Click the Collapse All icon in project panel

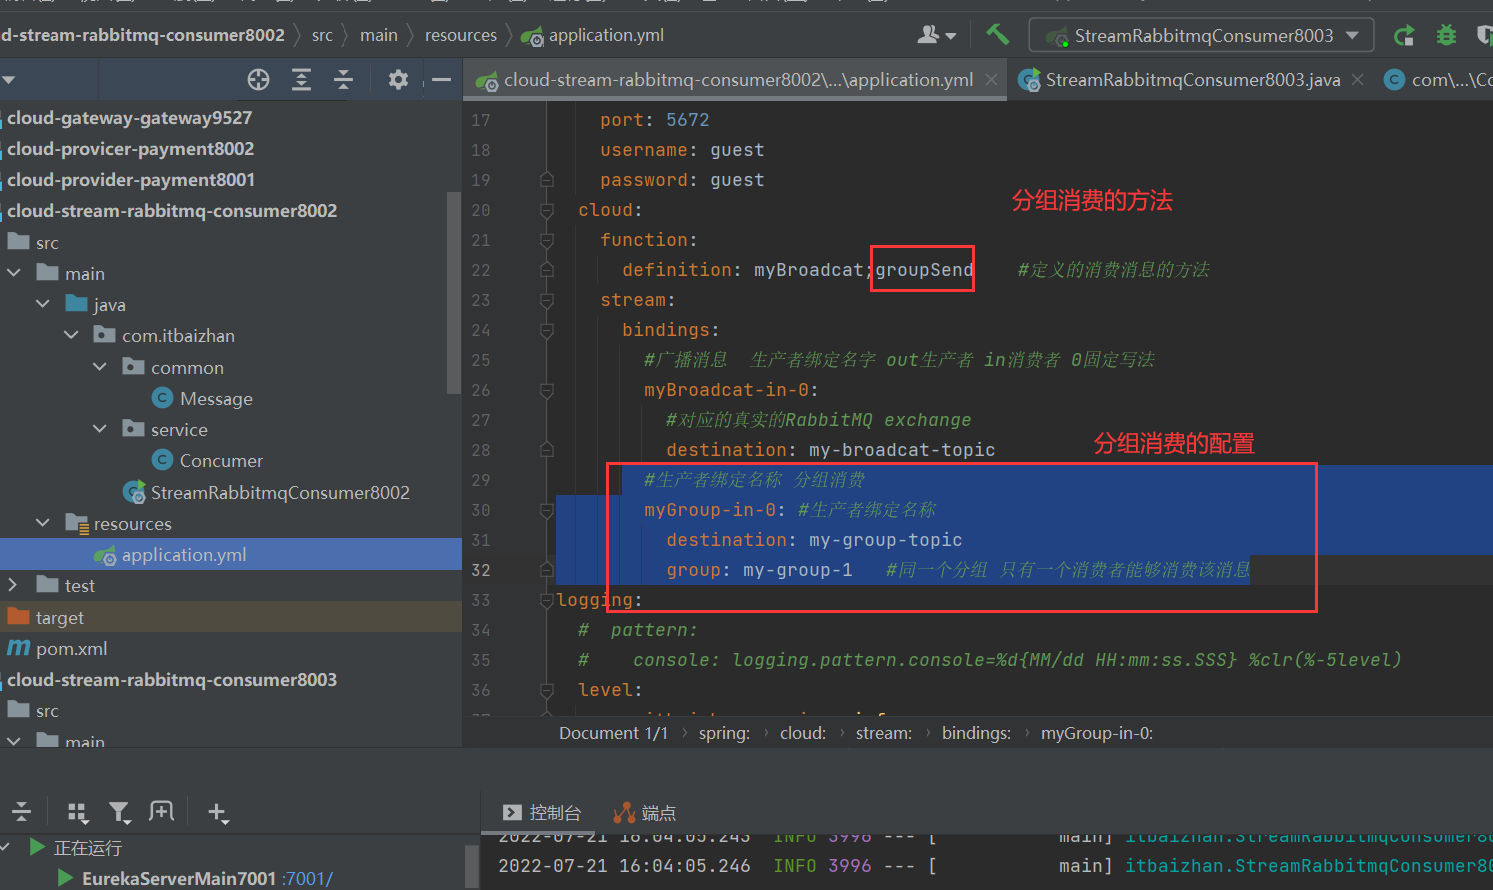tap(343, 80)
